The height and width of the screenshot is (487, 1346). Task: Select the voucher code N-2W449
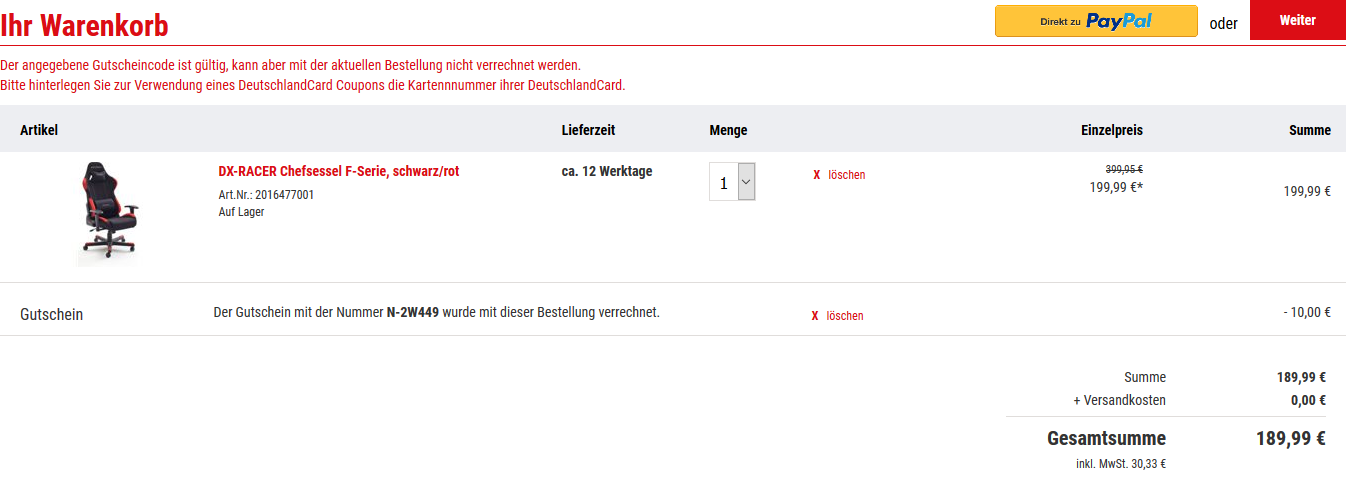point(412,312)
